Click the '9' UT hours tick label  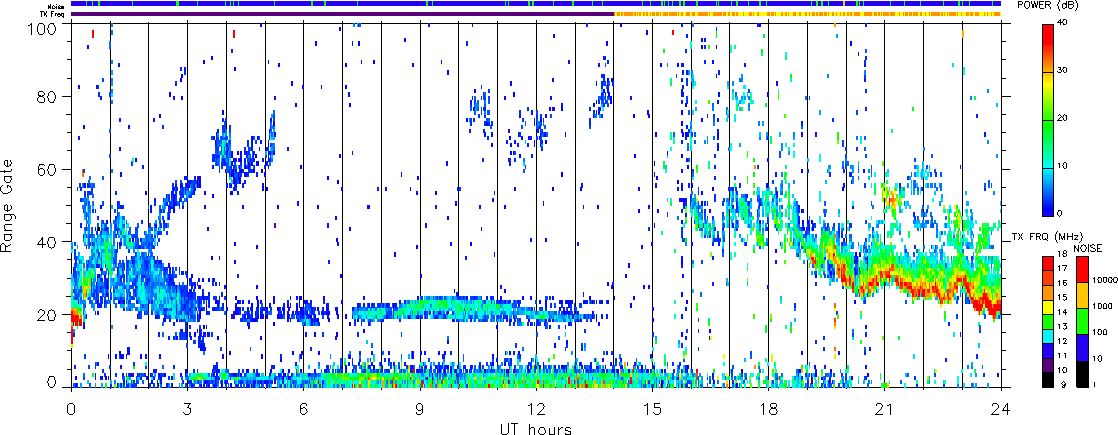tap(420, 407)
